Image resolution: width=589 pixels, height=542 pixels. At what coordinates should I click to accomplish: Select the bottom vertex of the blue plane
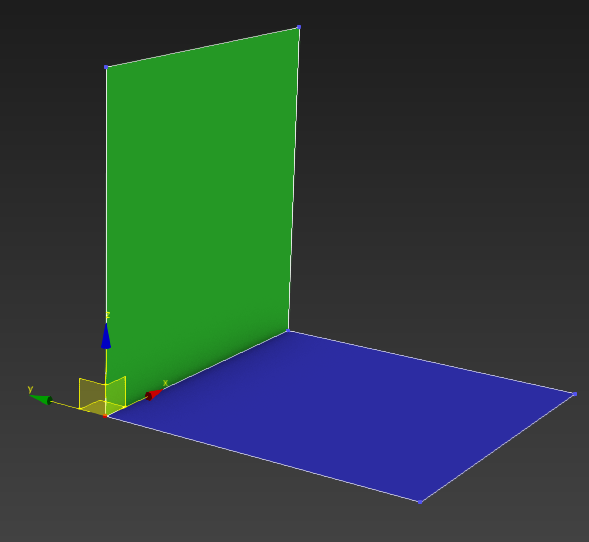(x=420, y=502)
